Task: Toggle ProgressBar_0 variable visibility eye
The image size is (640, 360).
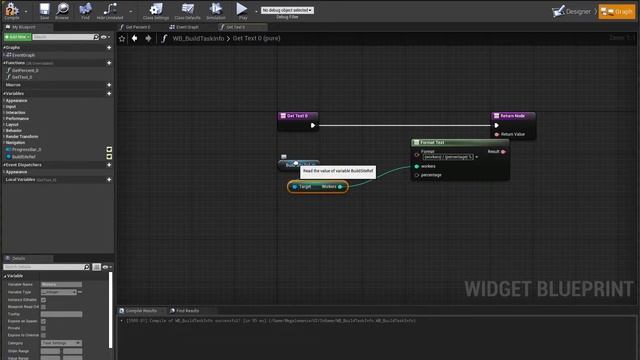Action: pos(109,149)
